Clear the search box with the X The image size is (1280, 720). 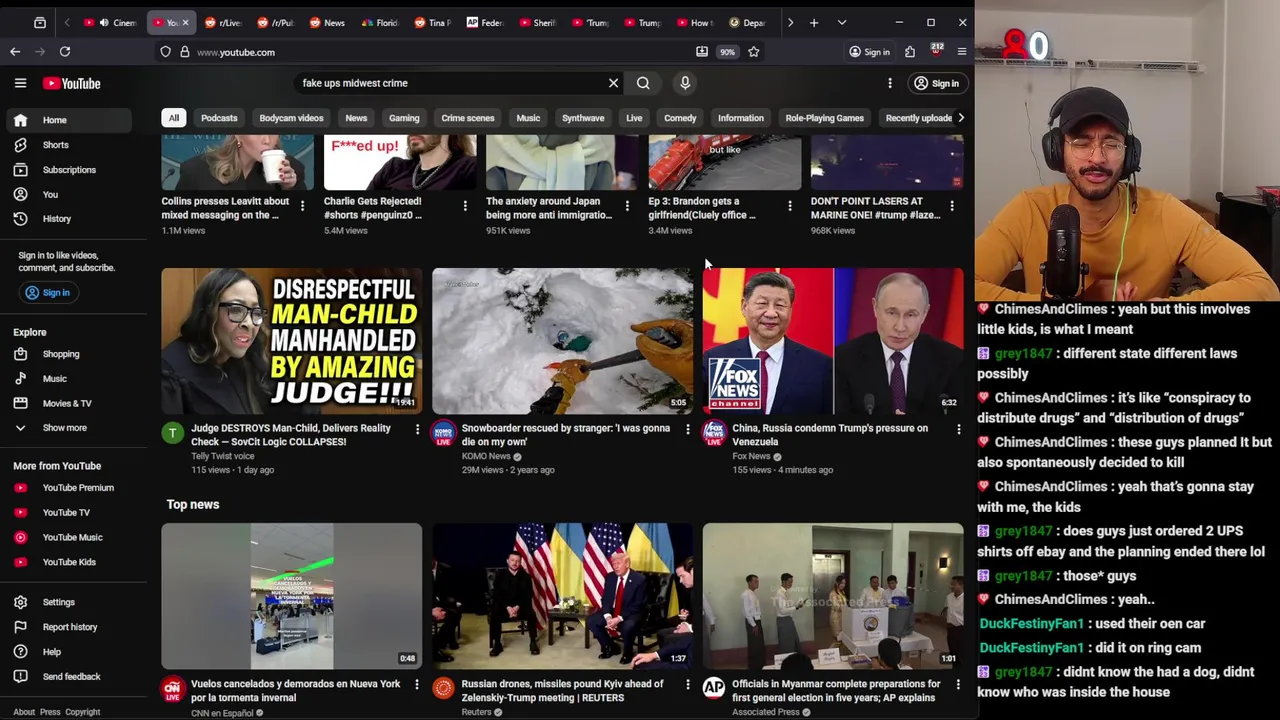coord(613,83)
